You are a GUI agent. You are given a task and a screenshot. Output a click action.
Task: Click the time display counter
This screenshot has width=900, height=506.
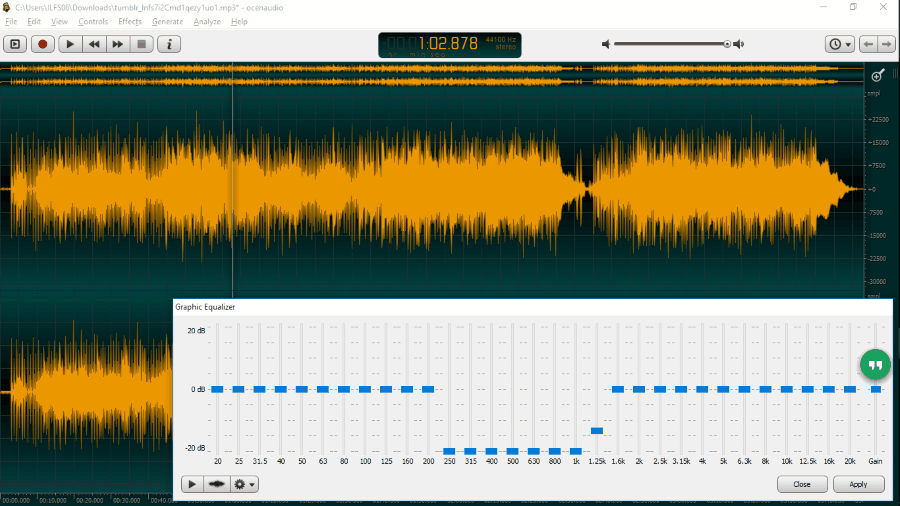click(449, 45)
